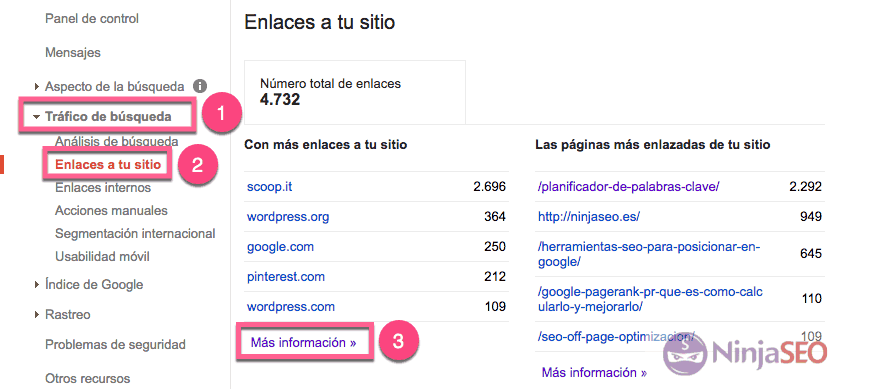Screen dimensions: 870x389
Task: Open the pinterest.com linking domain
Action: pyautogui.click(x=286, y=276)
